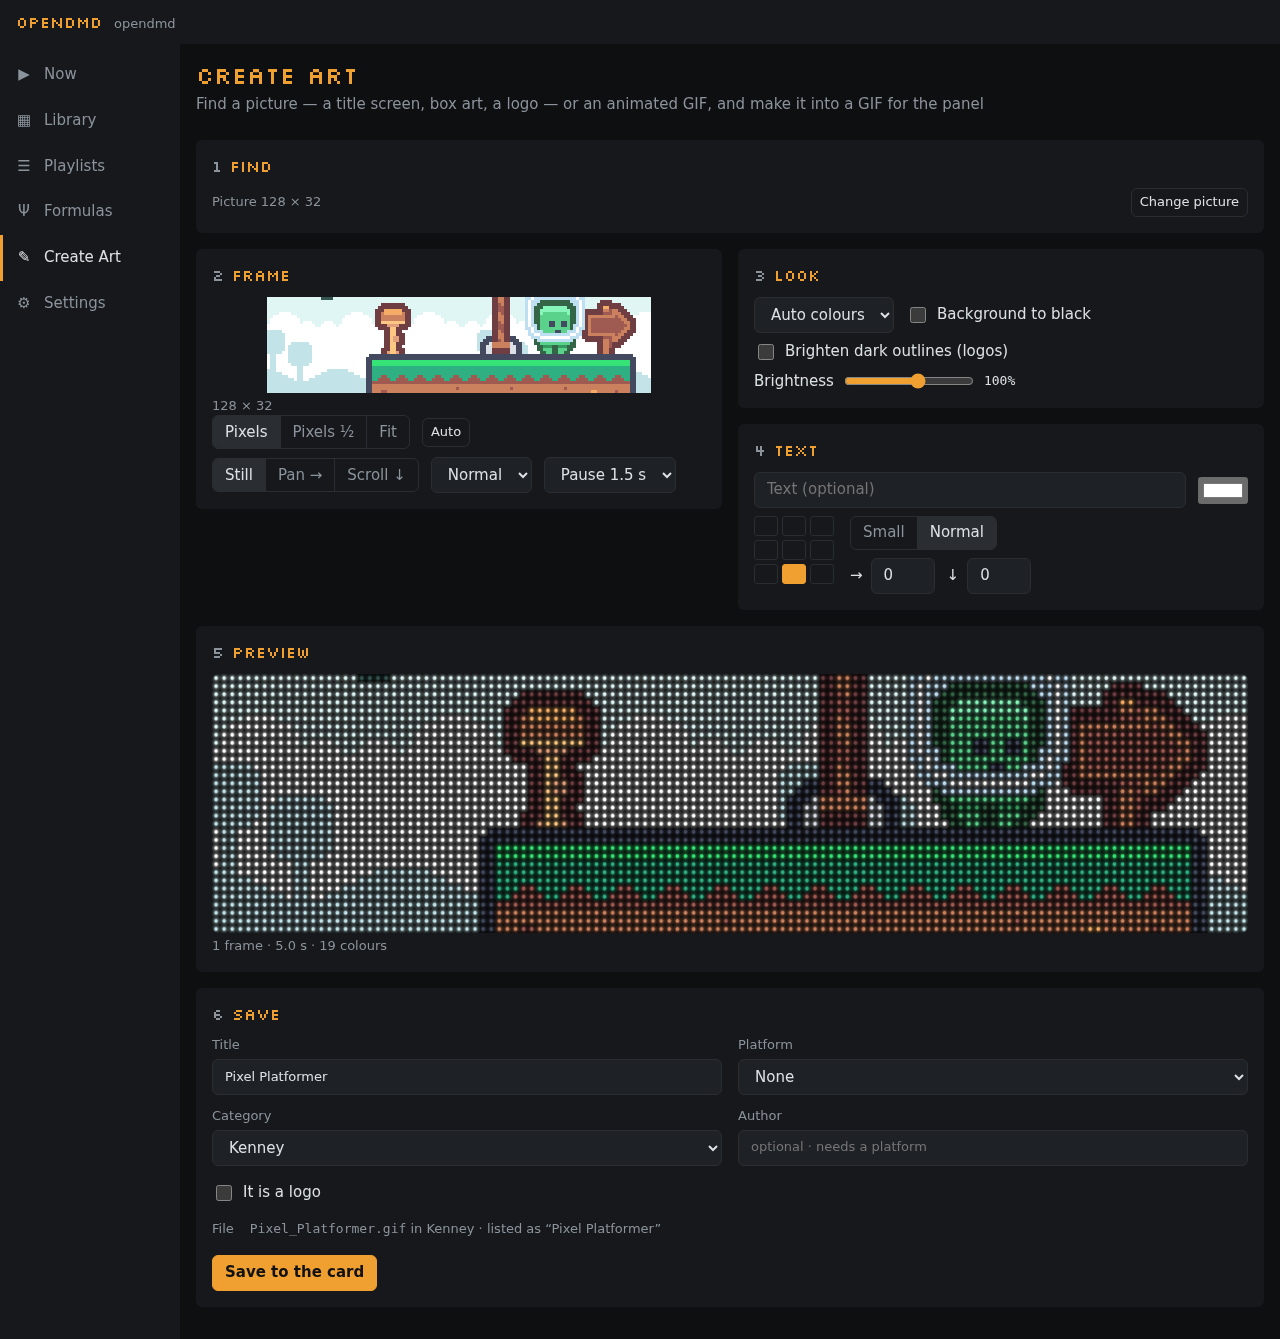Image resolution: width=1280 pixels, height=1339 pixels.
Task: Go to Playlists section
Action: click(x=90, y=166)
